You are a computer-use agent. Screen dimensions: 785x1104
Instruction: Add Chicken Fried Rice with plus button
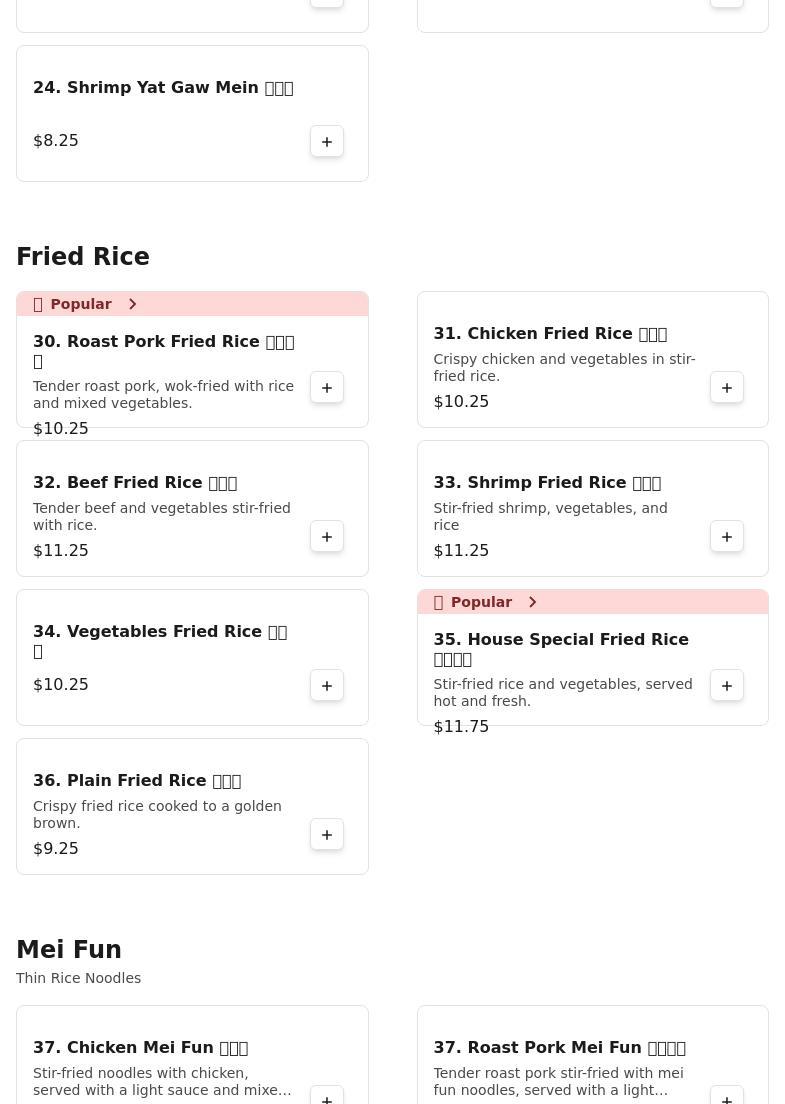pos(727,387)
